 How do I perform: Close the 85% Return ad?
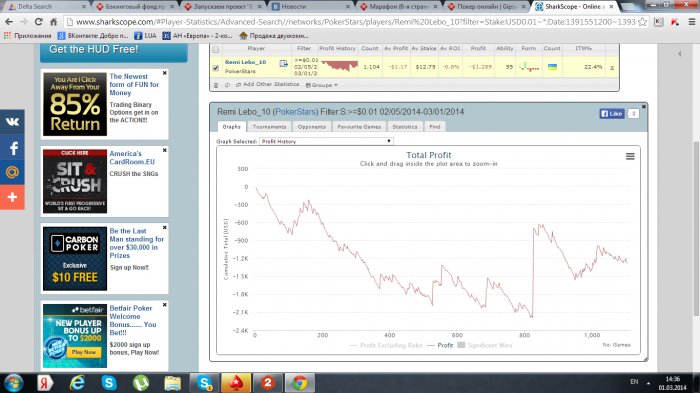click(165, 73)
